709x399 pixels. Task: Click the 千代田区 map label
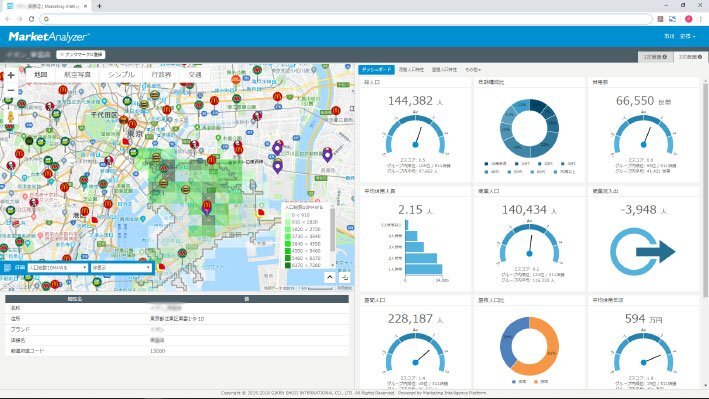pyautogui.click(x=104, y=115)
